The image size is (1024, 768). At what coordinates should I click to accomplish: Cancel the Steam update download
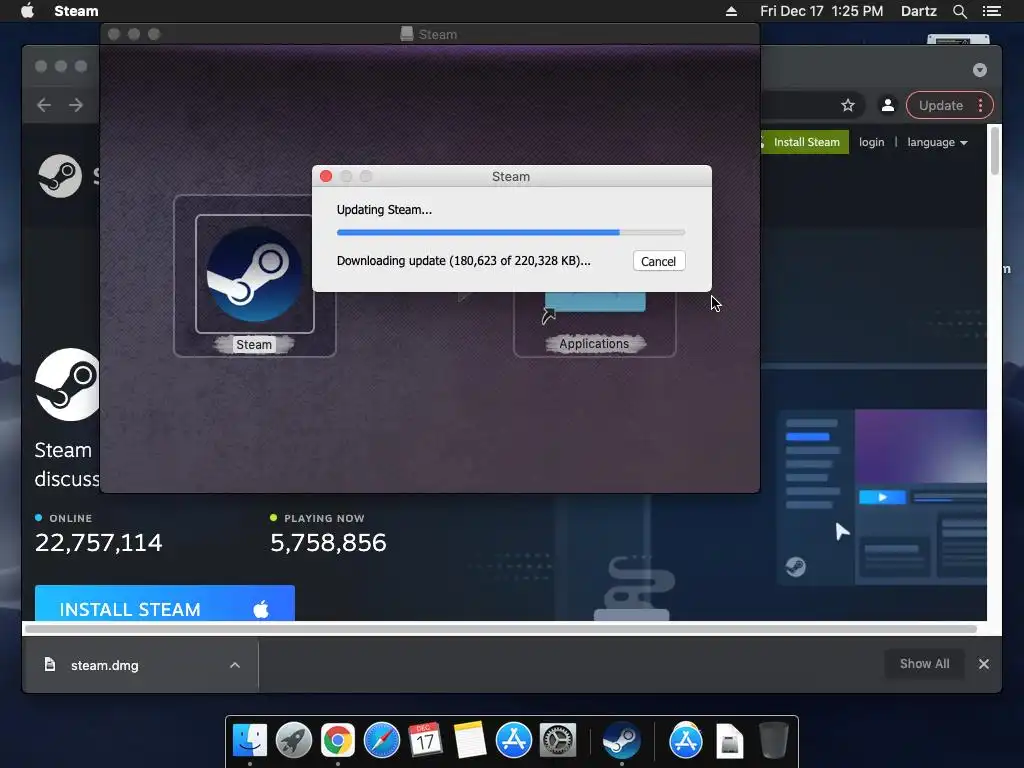658,261
